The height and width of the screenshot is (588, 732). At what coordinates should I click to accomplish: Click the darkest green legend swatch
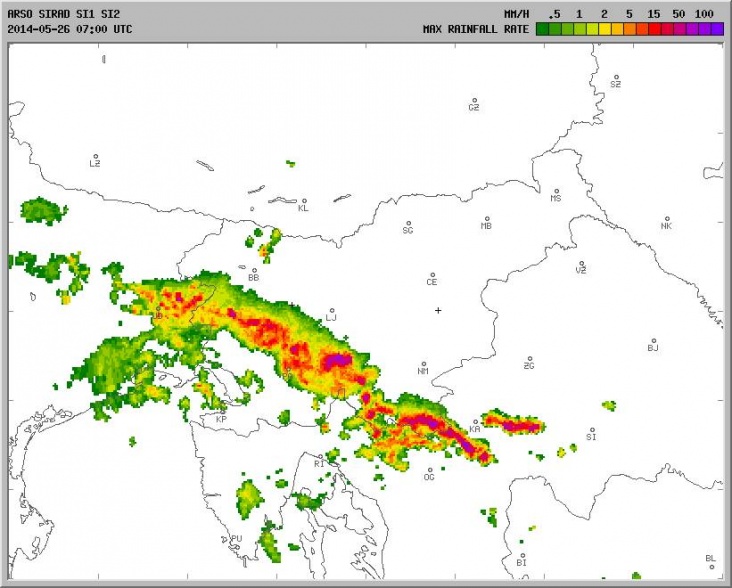542,29
